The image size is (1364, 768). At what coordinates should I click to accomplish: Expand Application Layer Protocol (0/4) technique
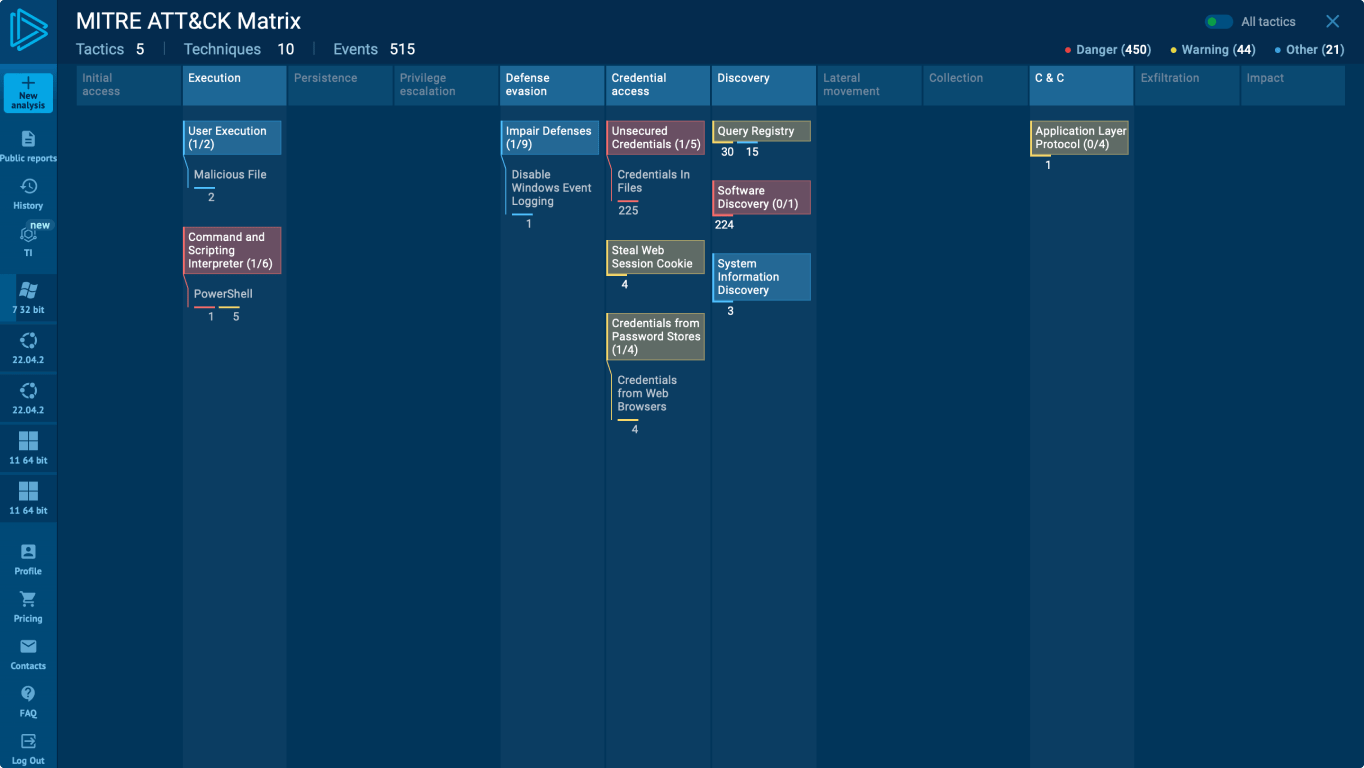(x=1080, y=138)
